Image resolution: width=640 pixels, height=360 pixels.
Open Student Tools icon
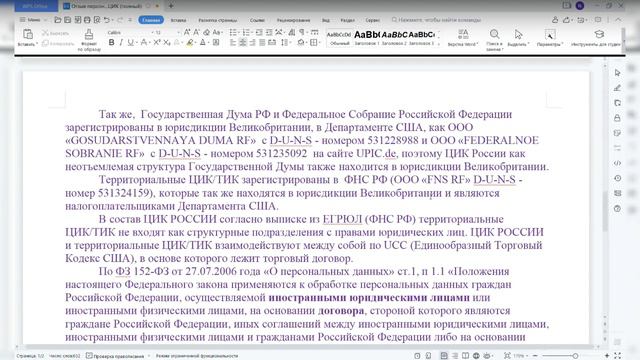pyautogui.click(x=599, y=34)
